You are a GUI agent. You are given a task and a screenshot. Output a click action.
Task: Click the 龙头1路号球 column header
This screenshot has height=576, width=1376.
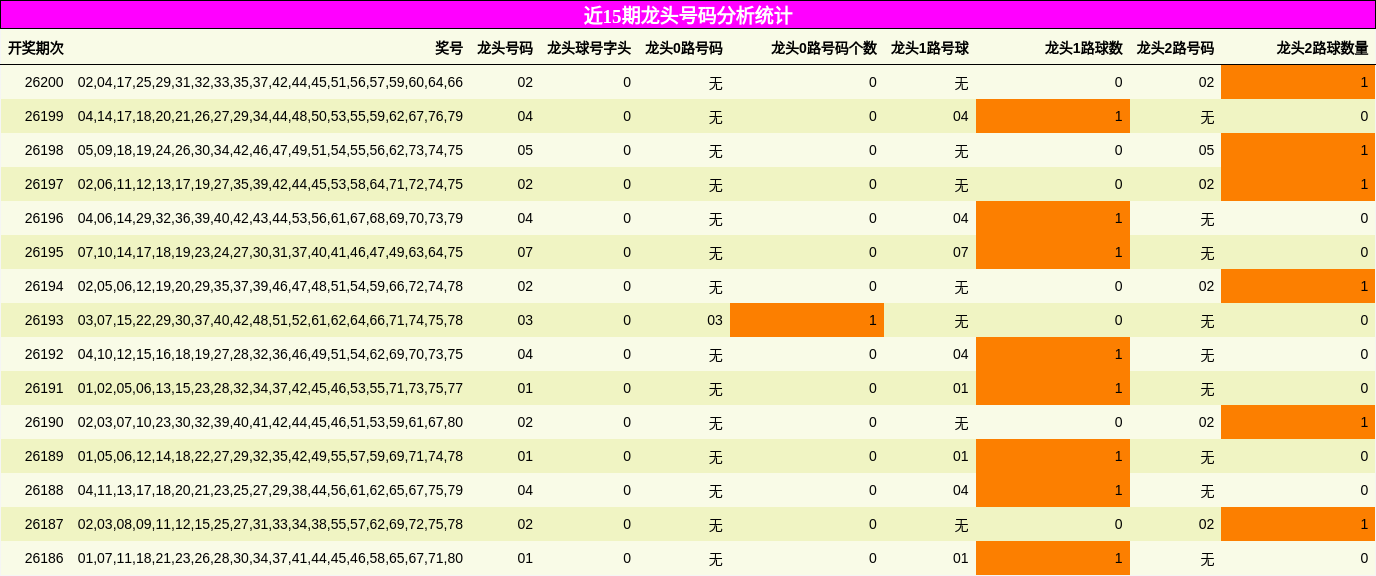[x=930, y=48]
